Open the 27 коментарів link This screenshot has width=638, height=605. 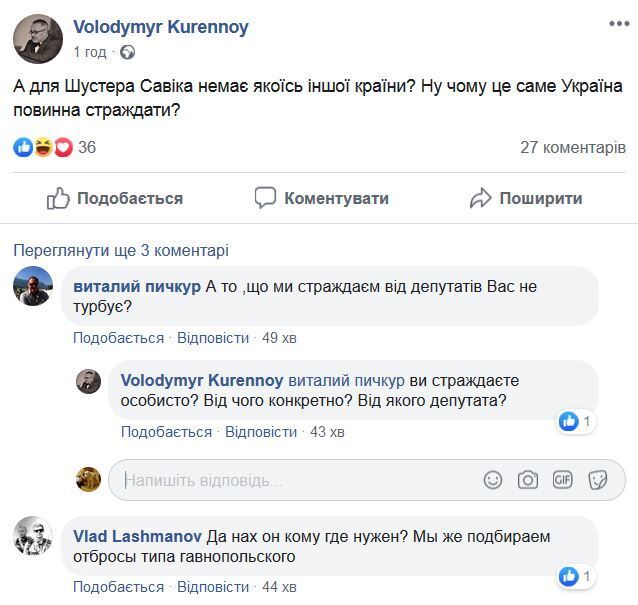pyautogui.click(x=573, y=148)
